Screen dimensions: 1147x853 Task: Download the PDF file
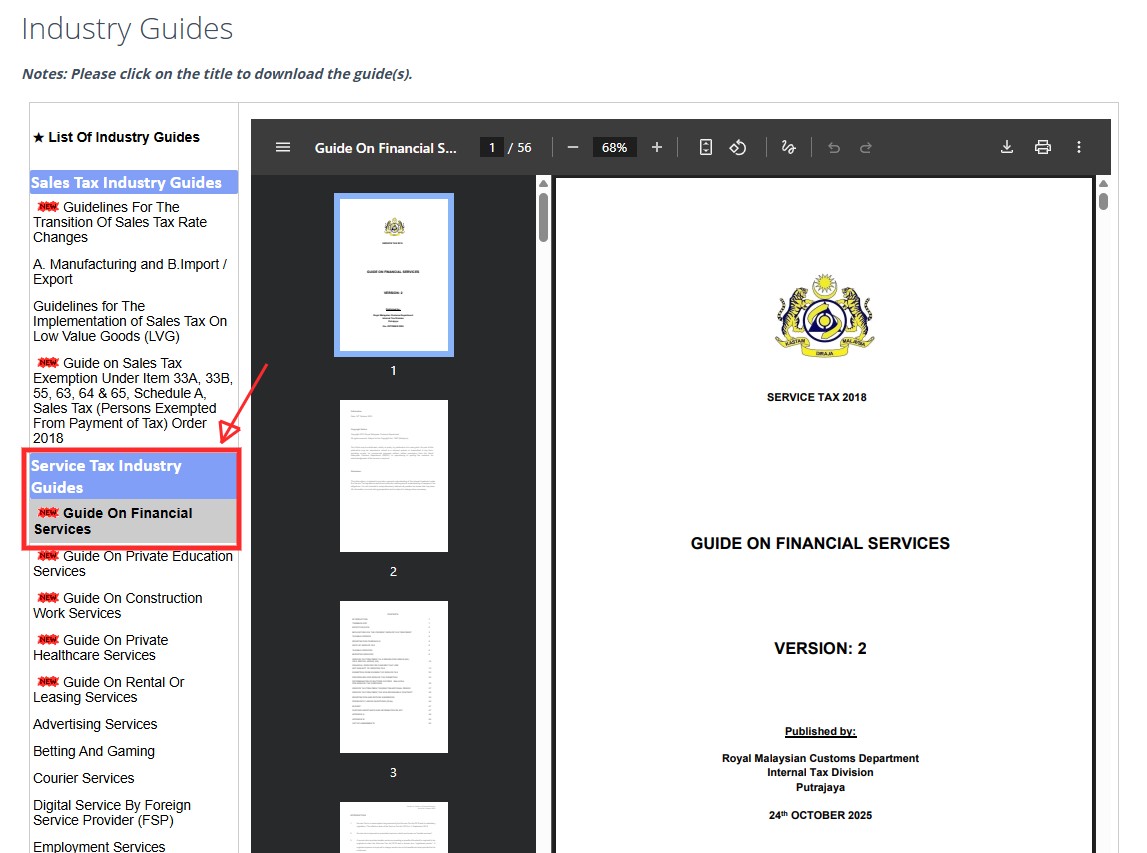[x=1007, y=147]
